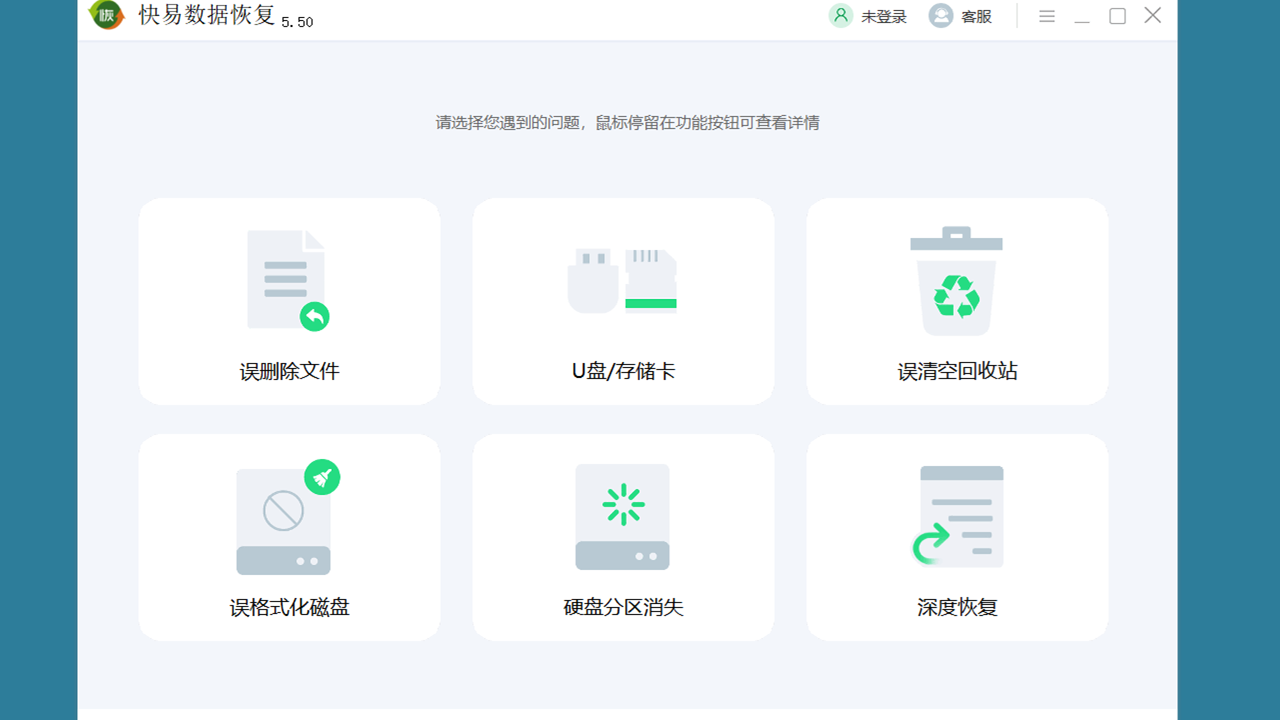The width and height of the screenshot is (1280, 720).
Task: Click the formatted disk icon with broom
Action: (x=288, y=517)
